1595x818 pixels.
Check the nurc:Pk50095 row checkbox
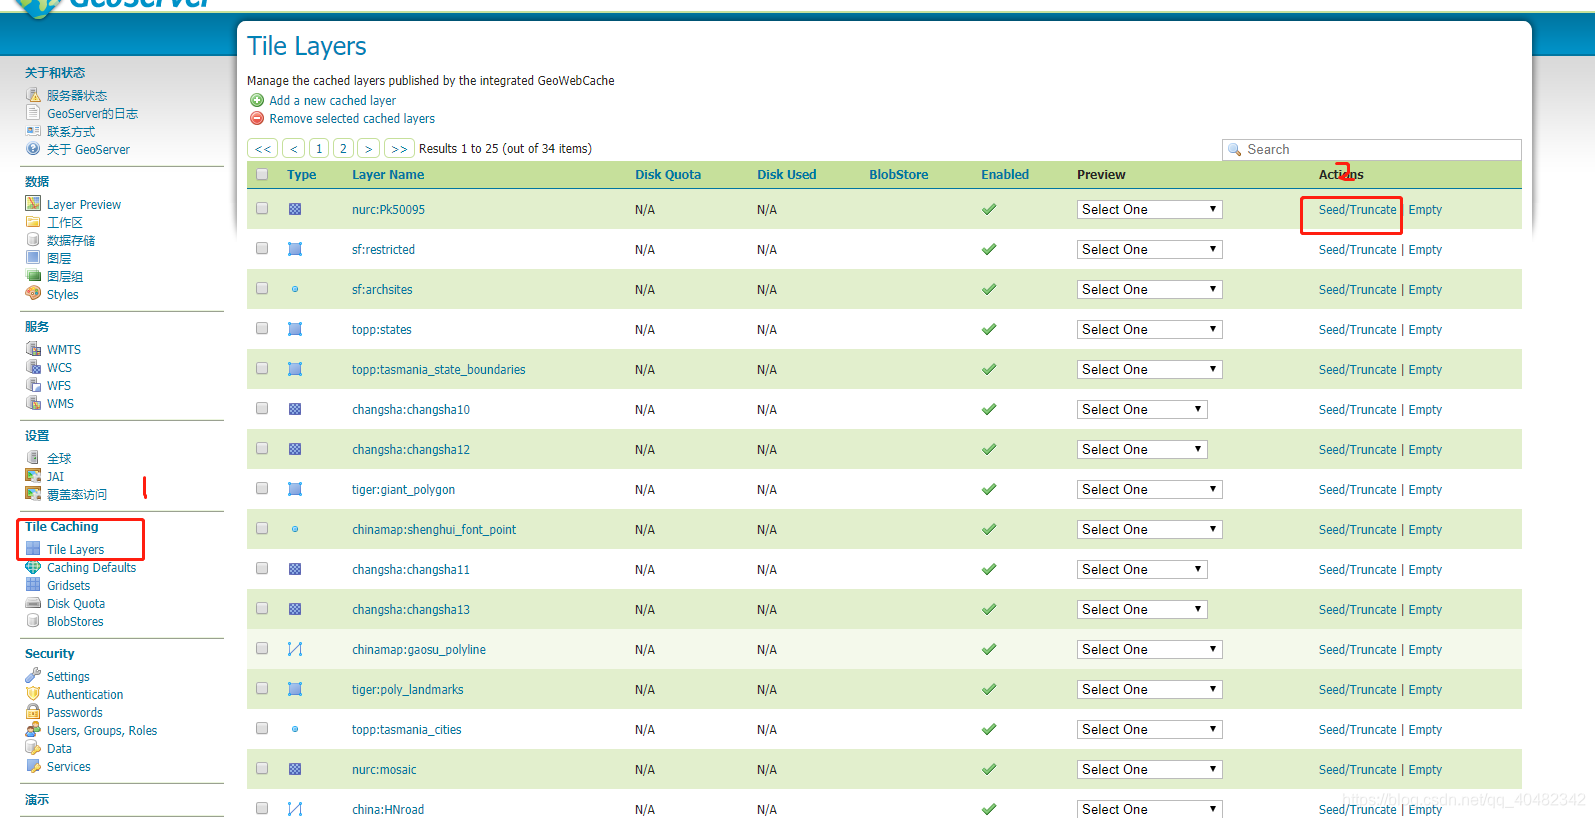pyautogui.click(x=262, y=208)
